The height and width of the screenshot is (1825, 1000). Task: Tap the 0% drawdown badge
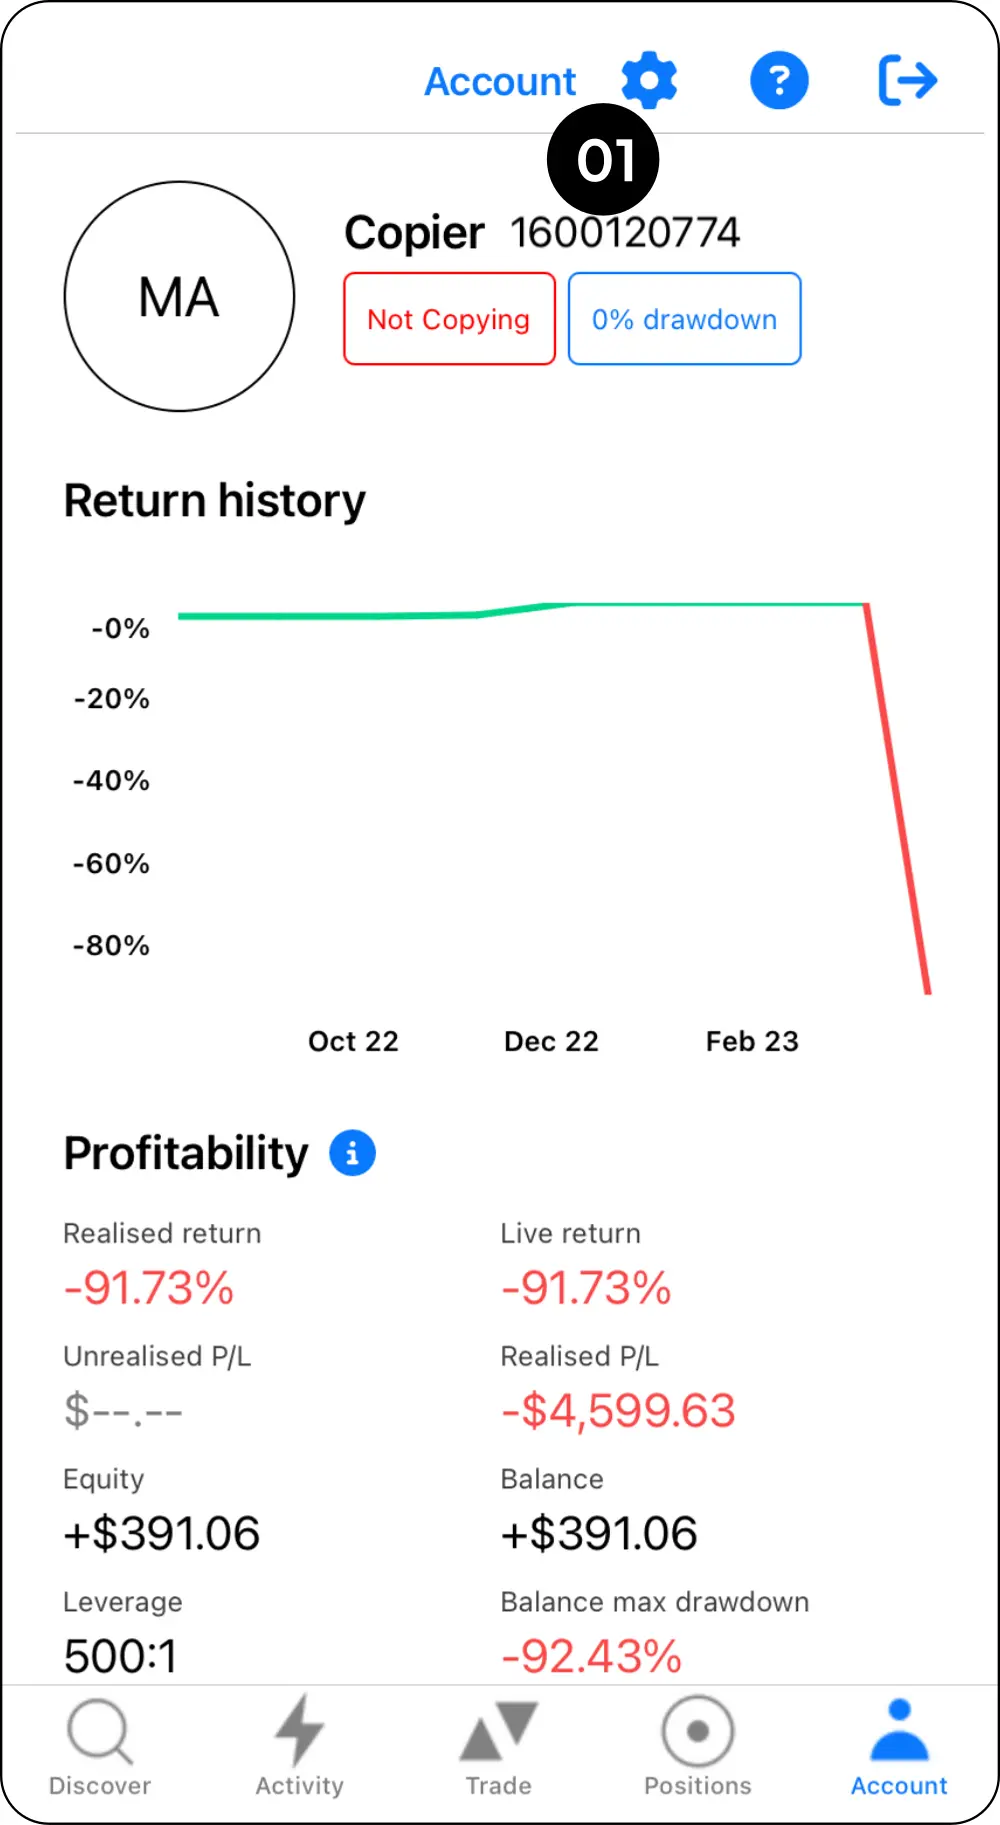(x=684, y=319)
